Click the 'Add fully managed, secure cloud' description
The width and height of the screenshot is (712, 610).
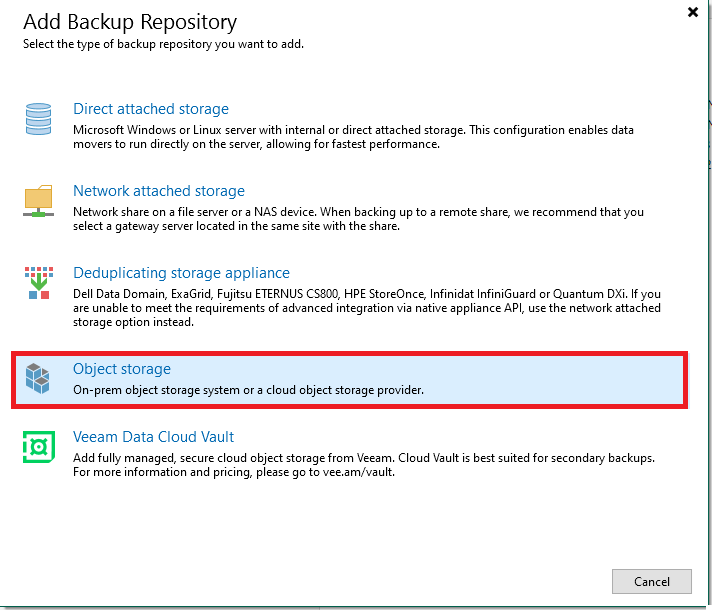click(x=364, y=465)
